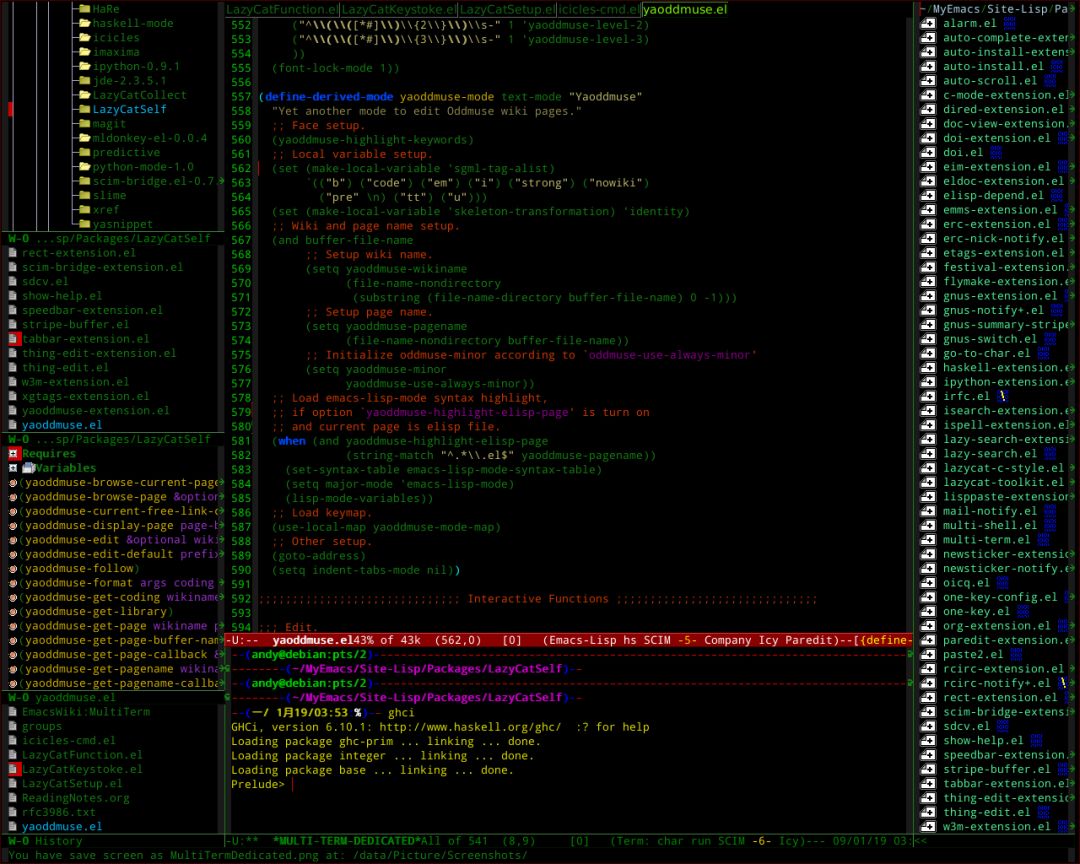Click the function icon beside yaoddmuse-follow
The width and height of the screenshot is (1080, 864).
(x=13, y=569)
